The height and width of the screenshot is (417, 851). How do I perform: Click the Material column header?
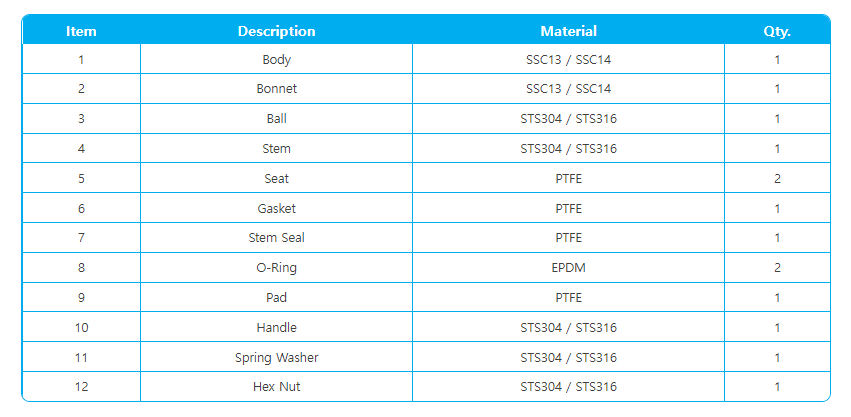568,31
